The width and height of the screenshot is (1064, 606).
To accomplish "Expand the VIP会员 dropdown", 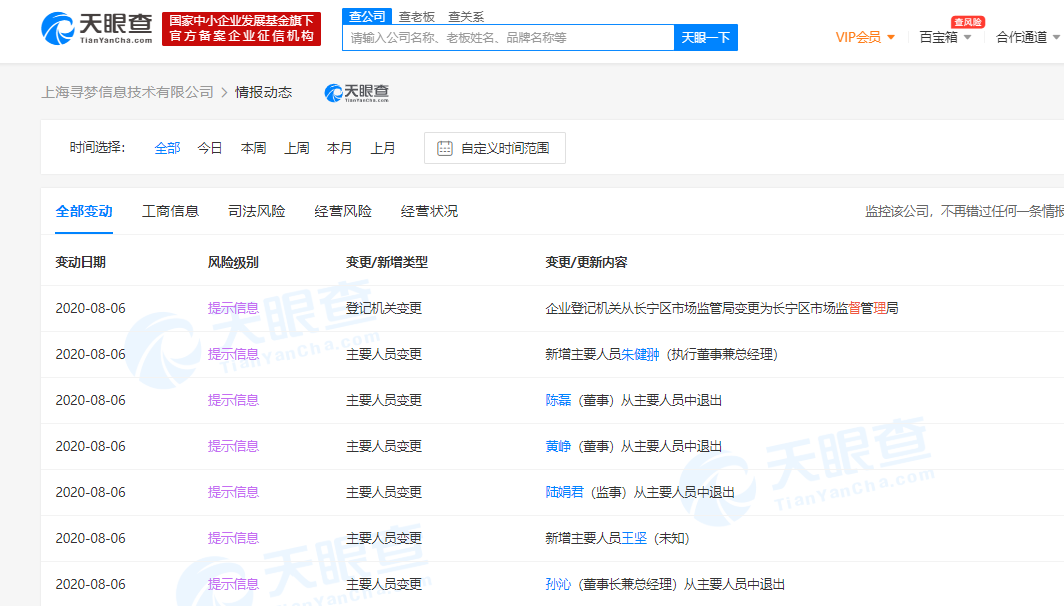I will point(865,37).
